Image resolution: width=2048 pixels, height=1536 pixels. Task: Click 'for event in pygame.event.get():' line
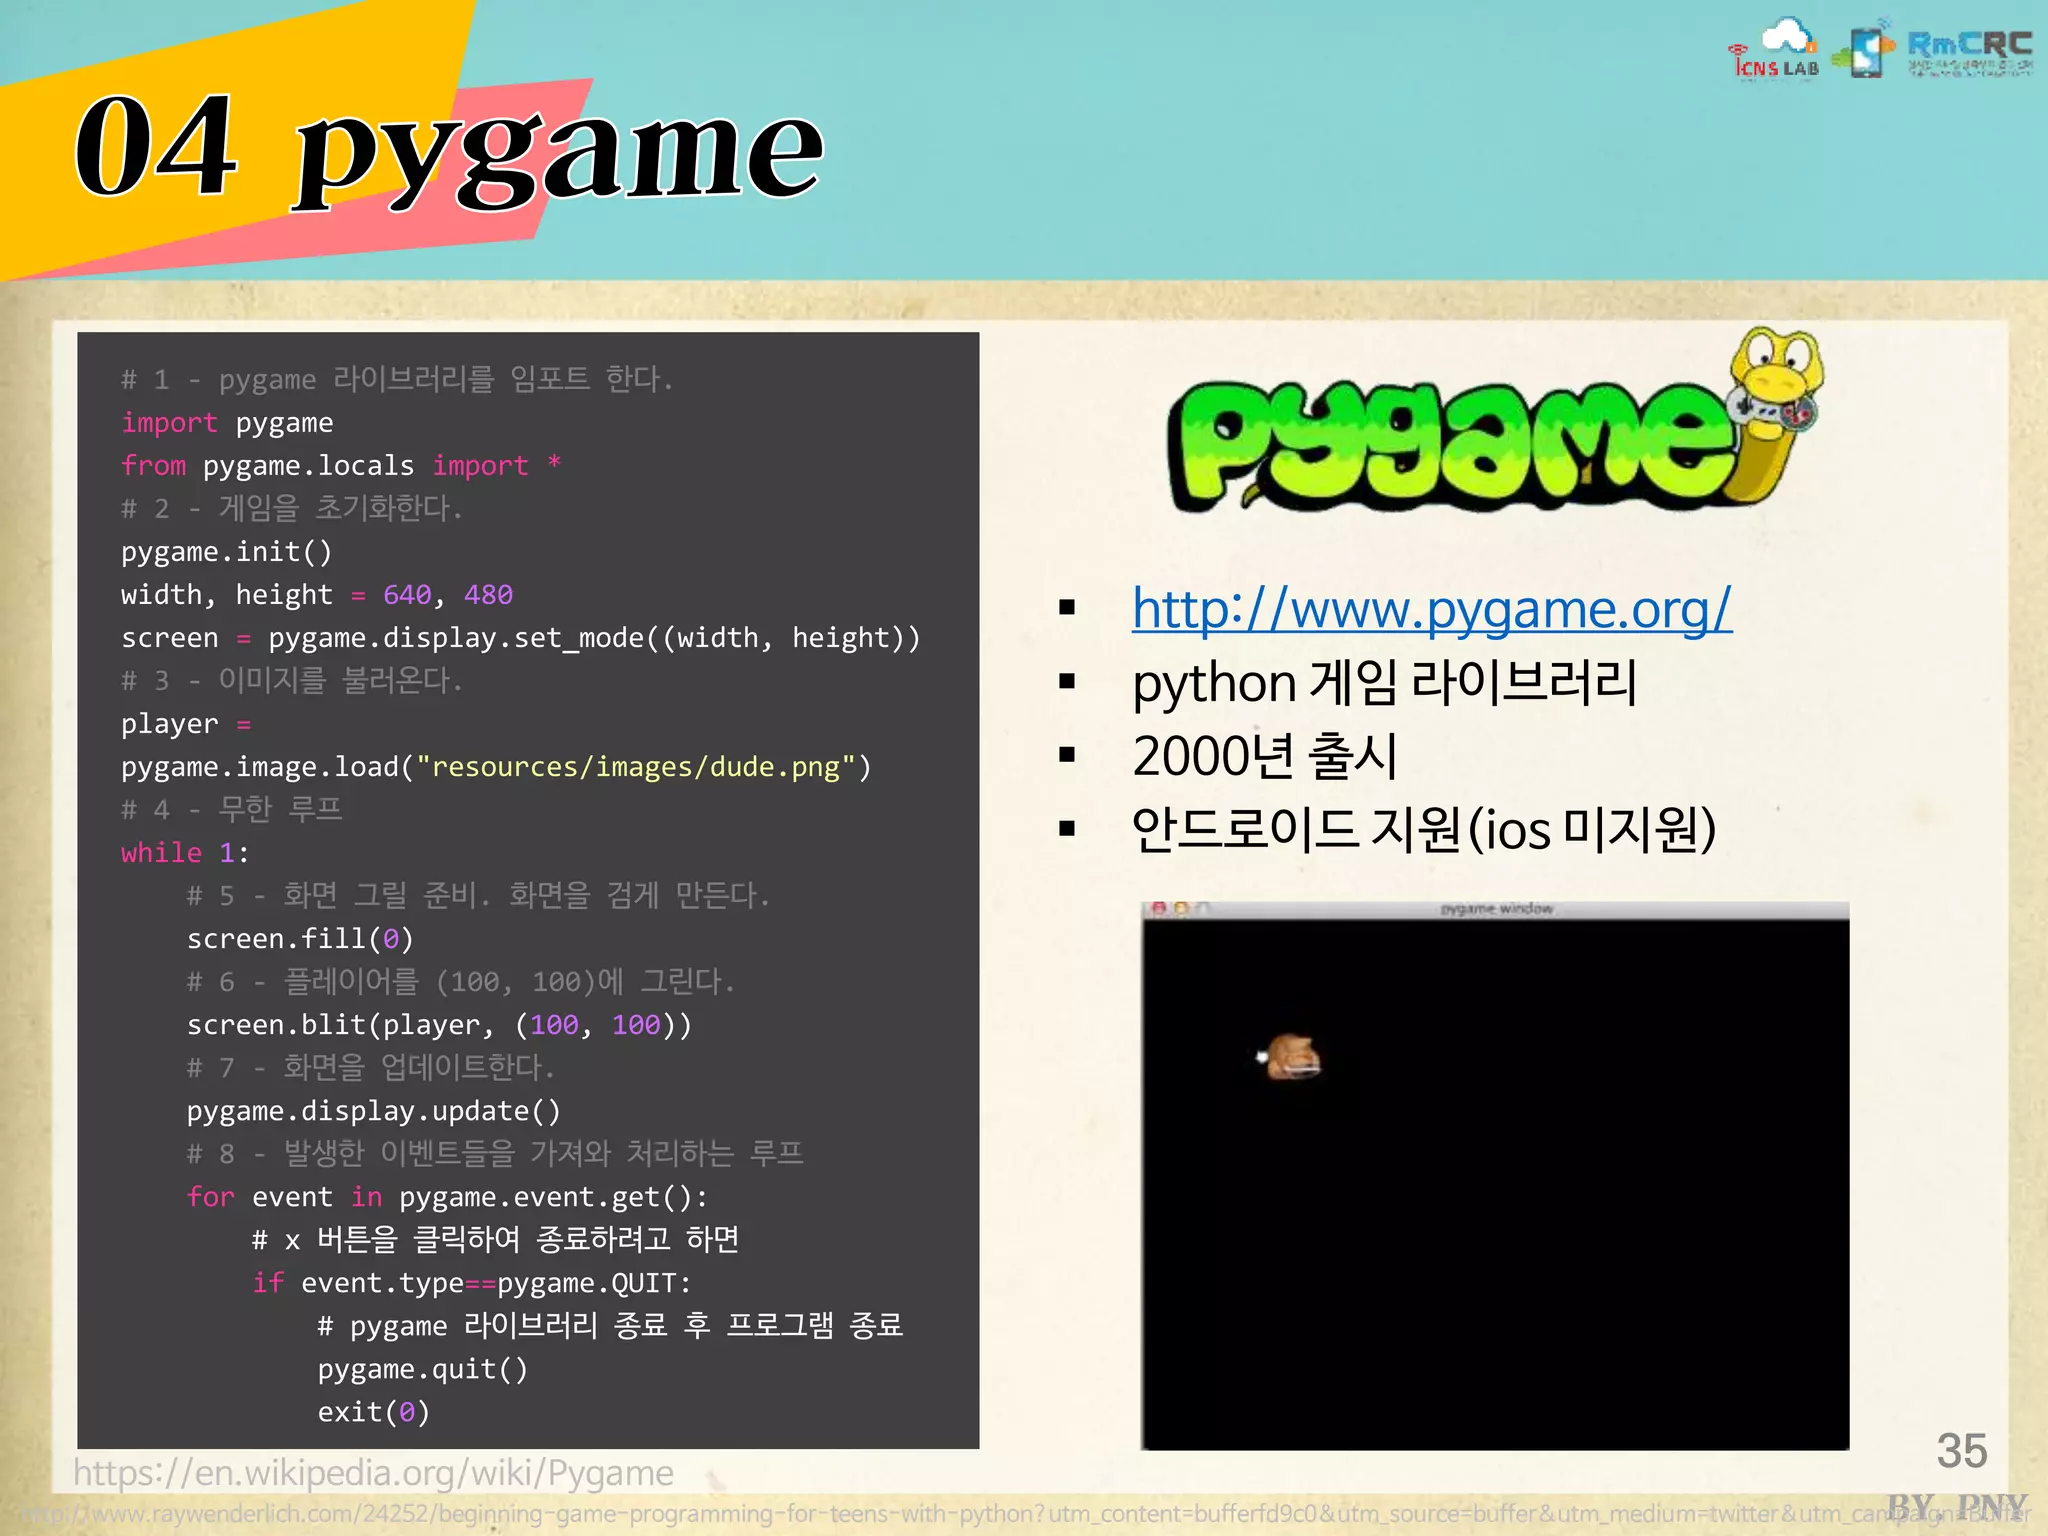[448, 1197]
